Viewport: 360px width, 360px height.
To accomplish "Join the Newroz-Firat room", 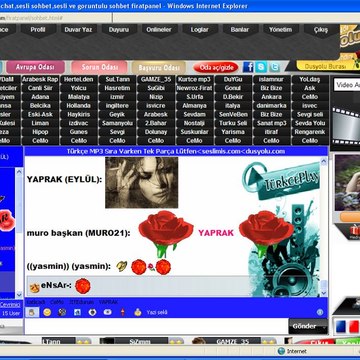I will point(194,88).
